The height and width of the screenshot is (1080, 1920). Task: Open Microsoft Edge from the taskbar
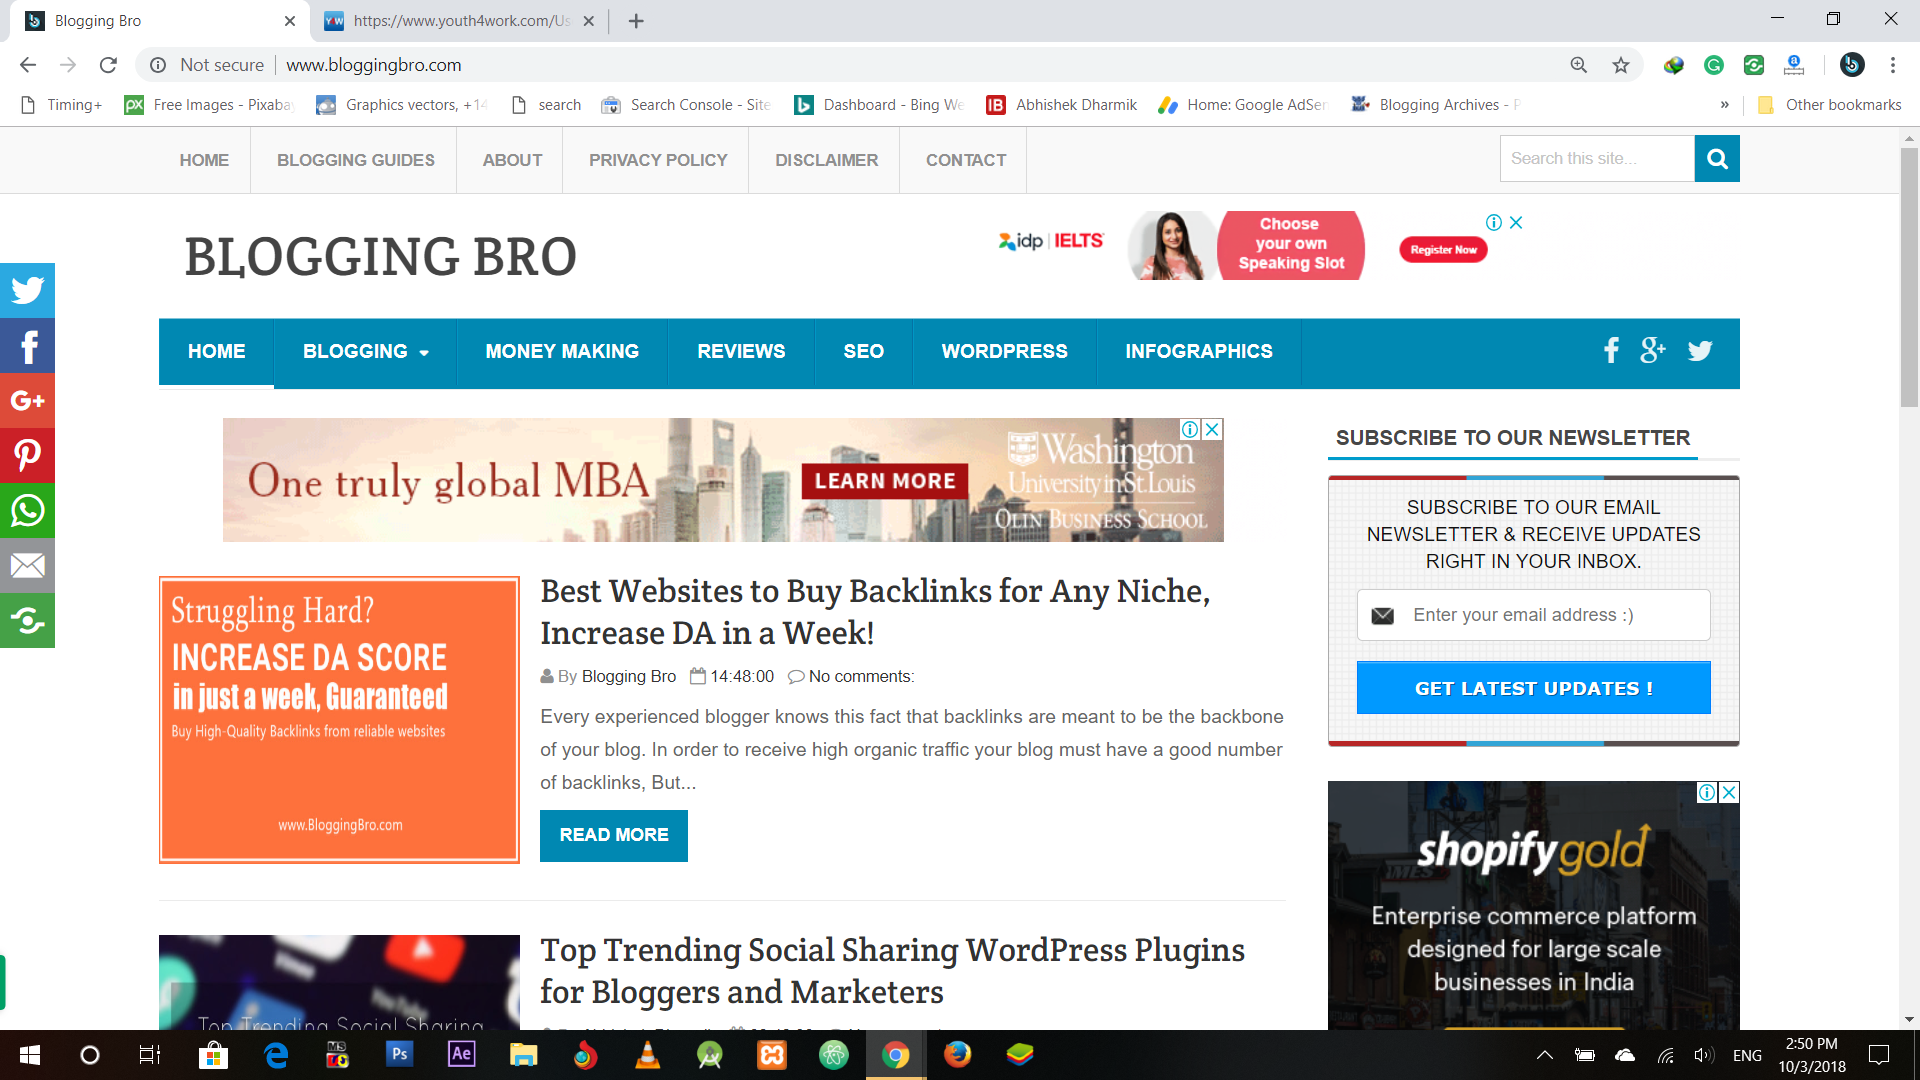(275, 1054)
